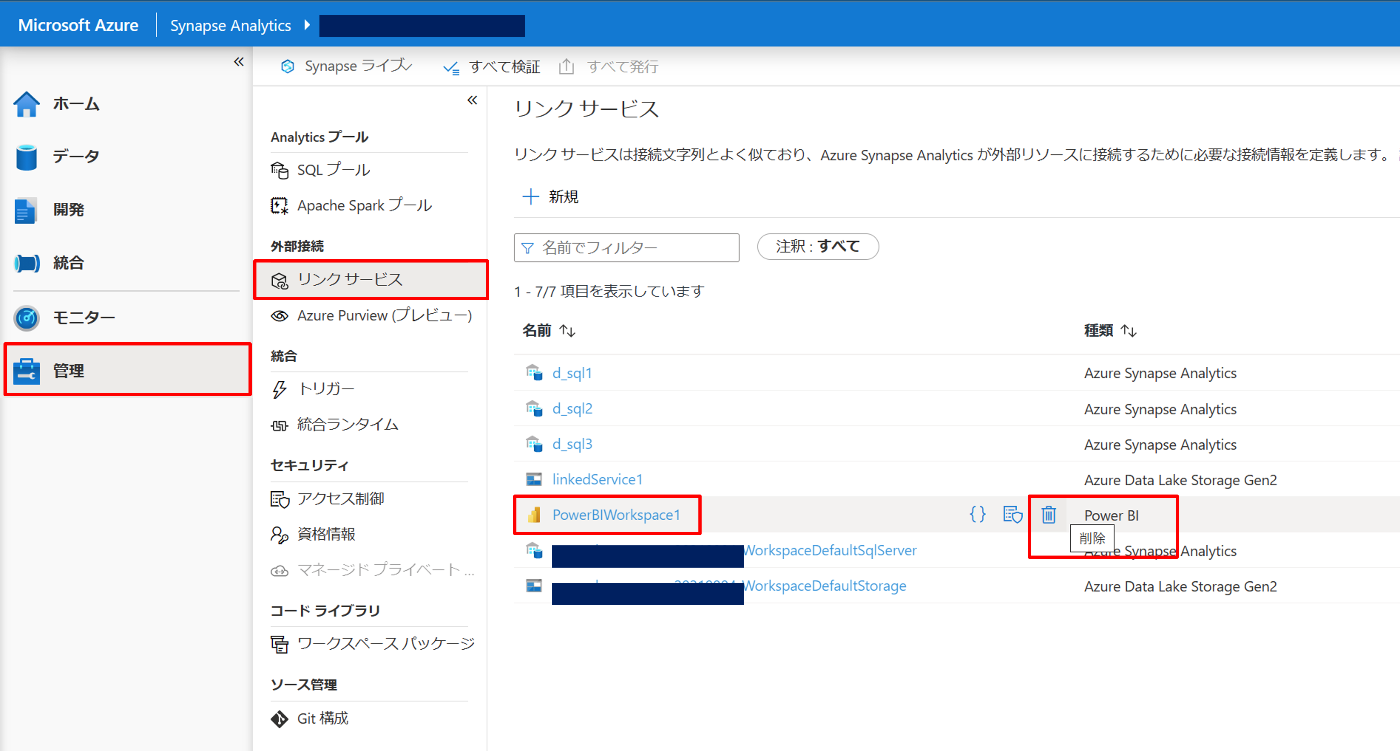This screenshot has height=751, width=1400.
Task: Click the delete trash icon for PowerBIWorkspace1
Action: [x=1048, y=514]
